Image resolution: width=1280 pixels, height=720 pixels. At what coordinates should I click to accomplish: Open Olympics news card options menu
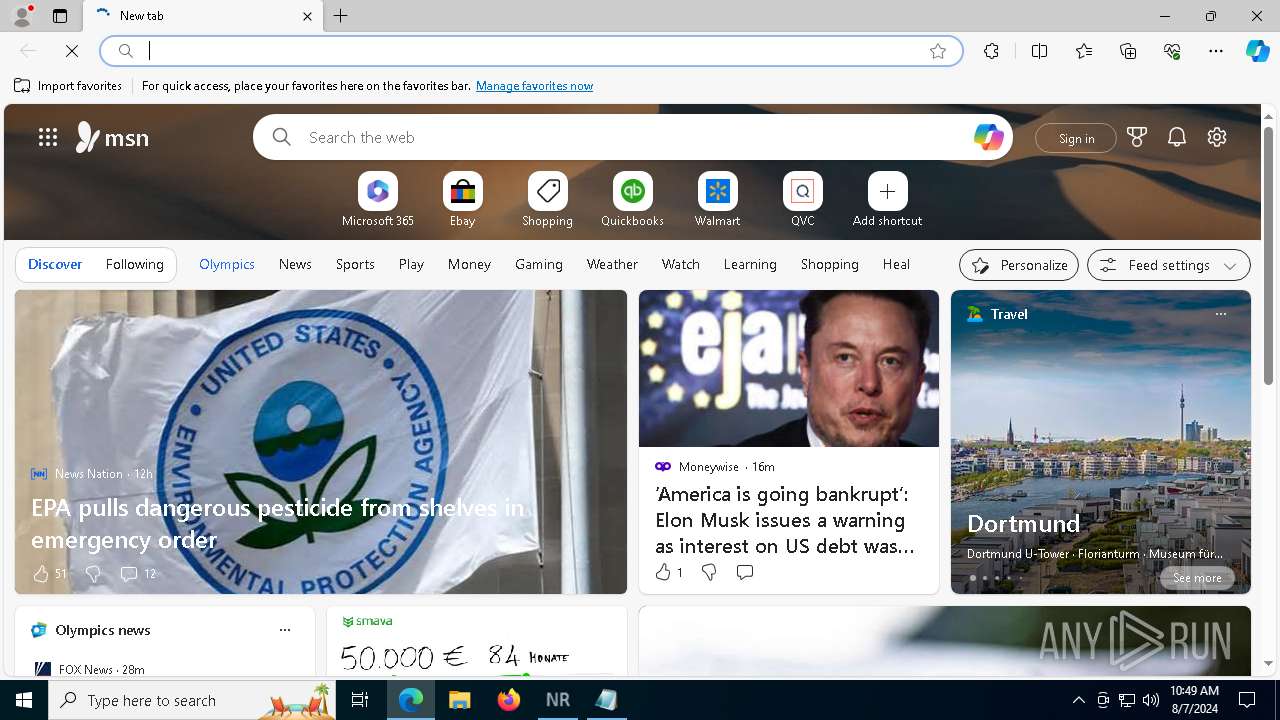285,630
